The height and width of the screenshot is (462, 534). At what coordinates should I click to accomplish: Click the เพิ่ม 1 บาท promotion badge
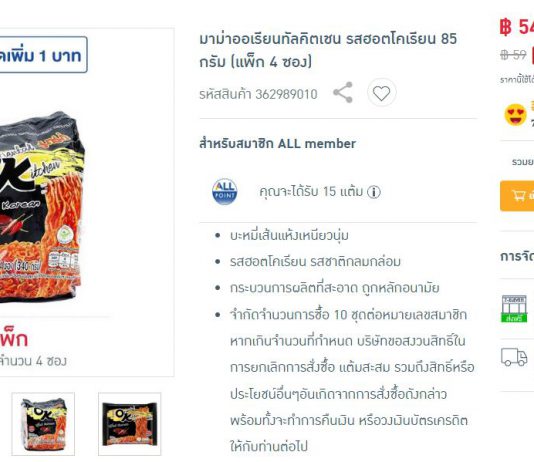click(42, 55)
